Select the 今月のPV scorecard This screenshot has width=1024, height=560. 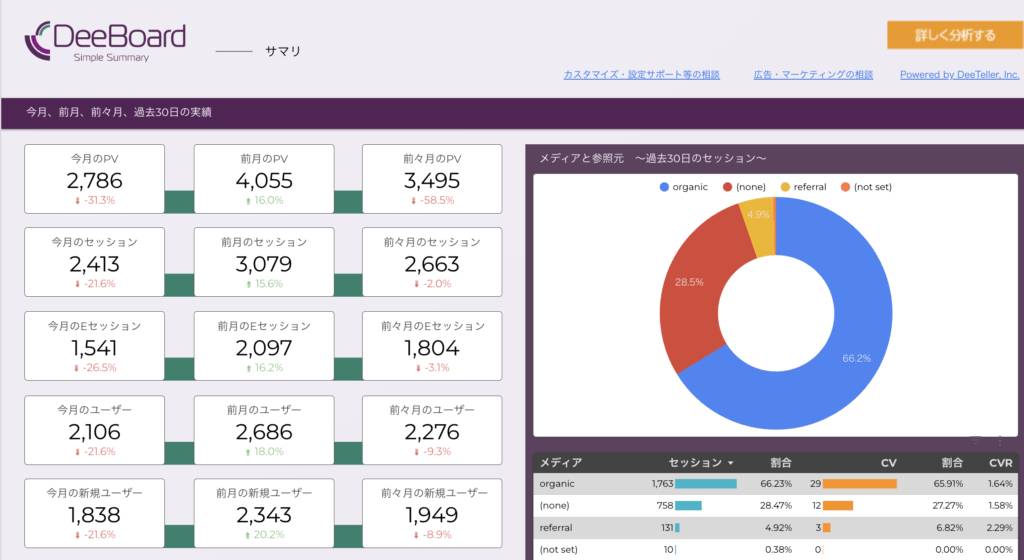(x=95, y=179)
